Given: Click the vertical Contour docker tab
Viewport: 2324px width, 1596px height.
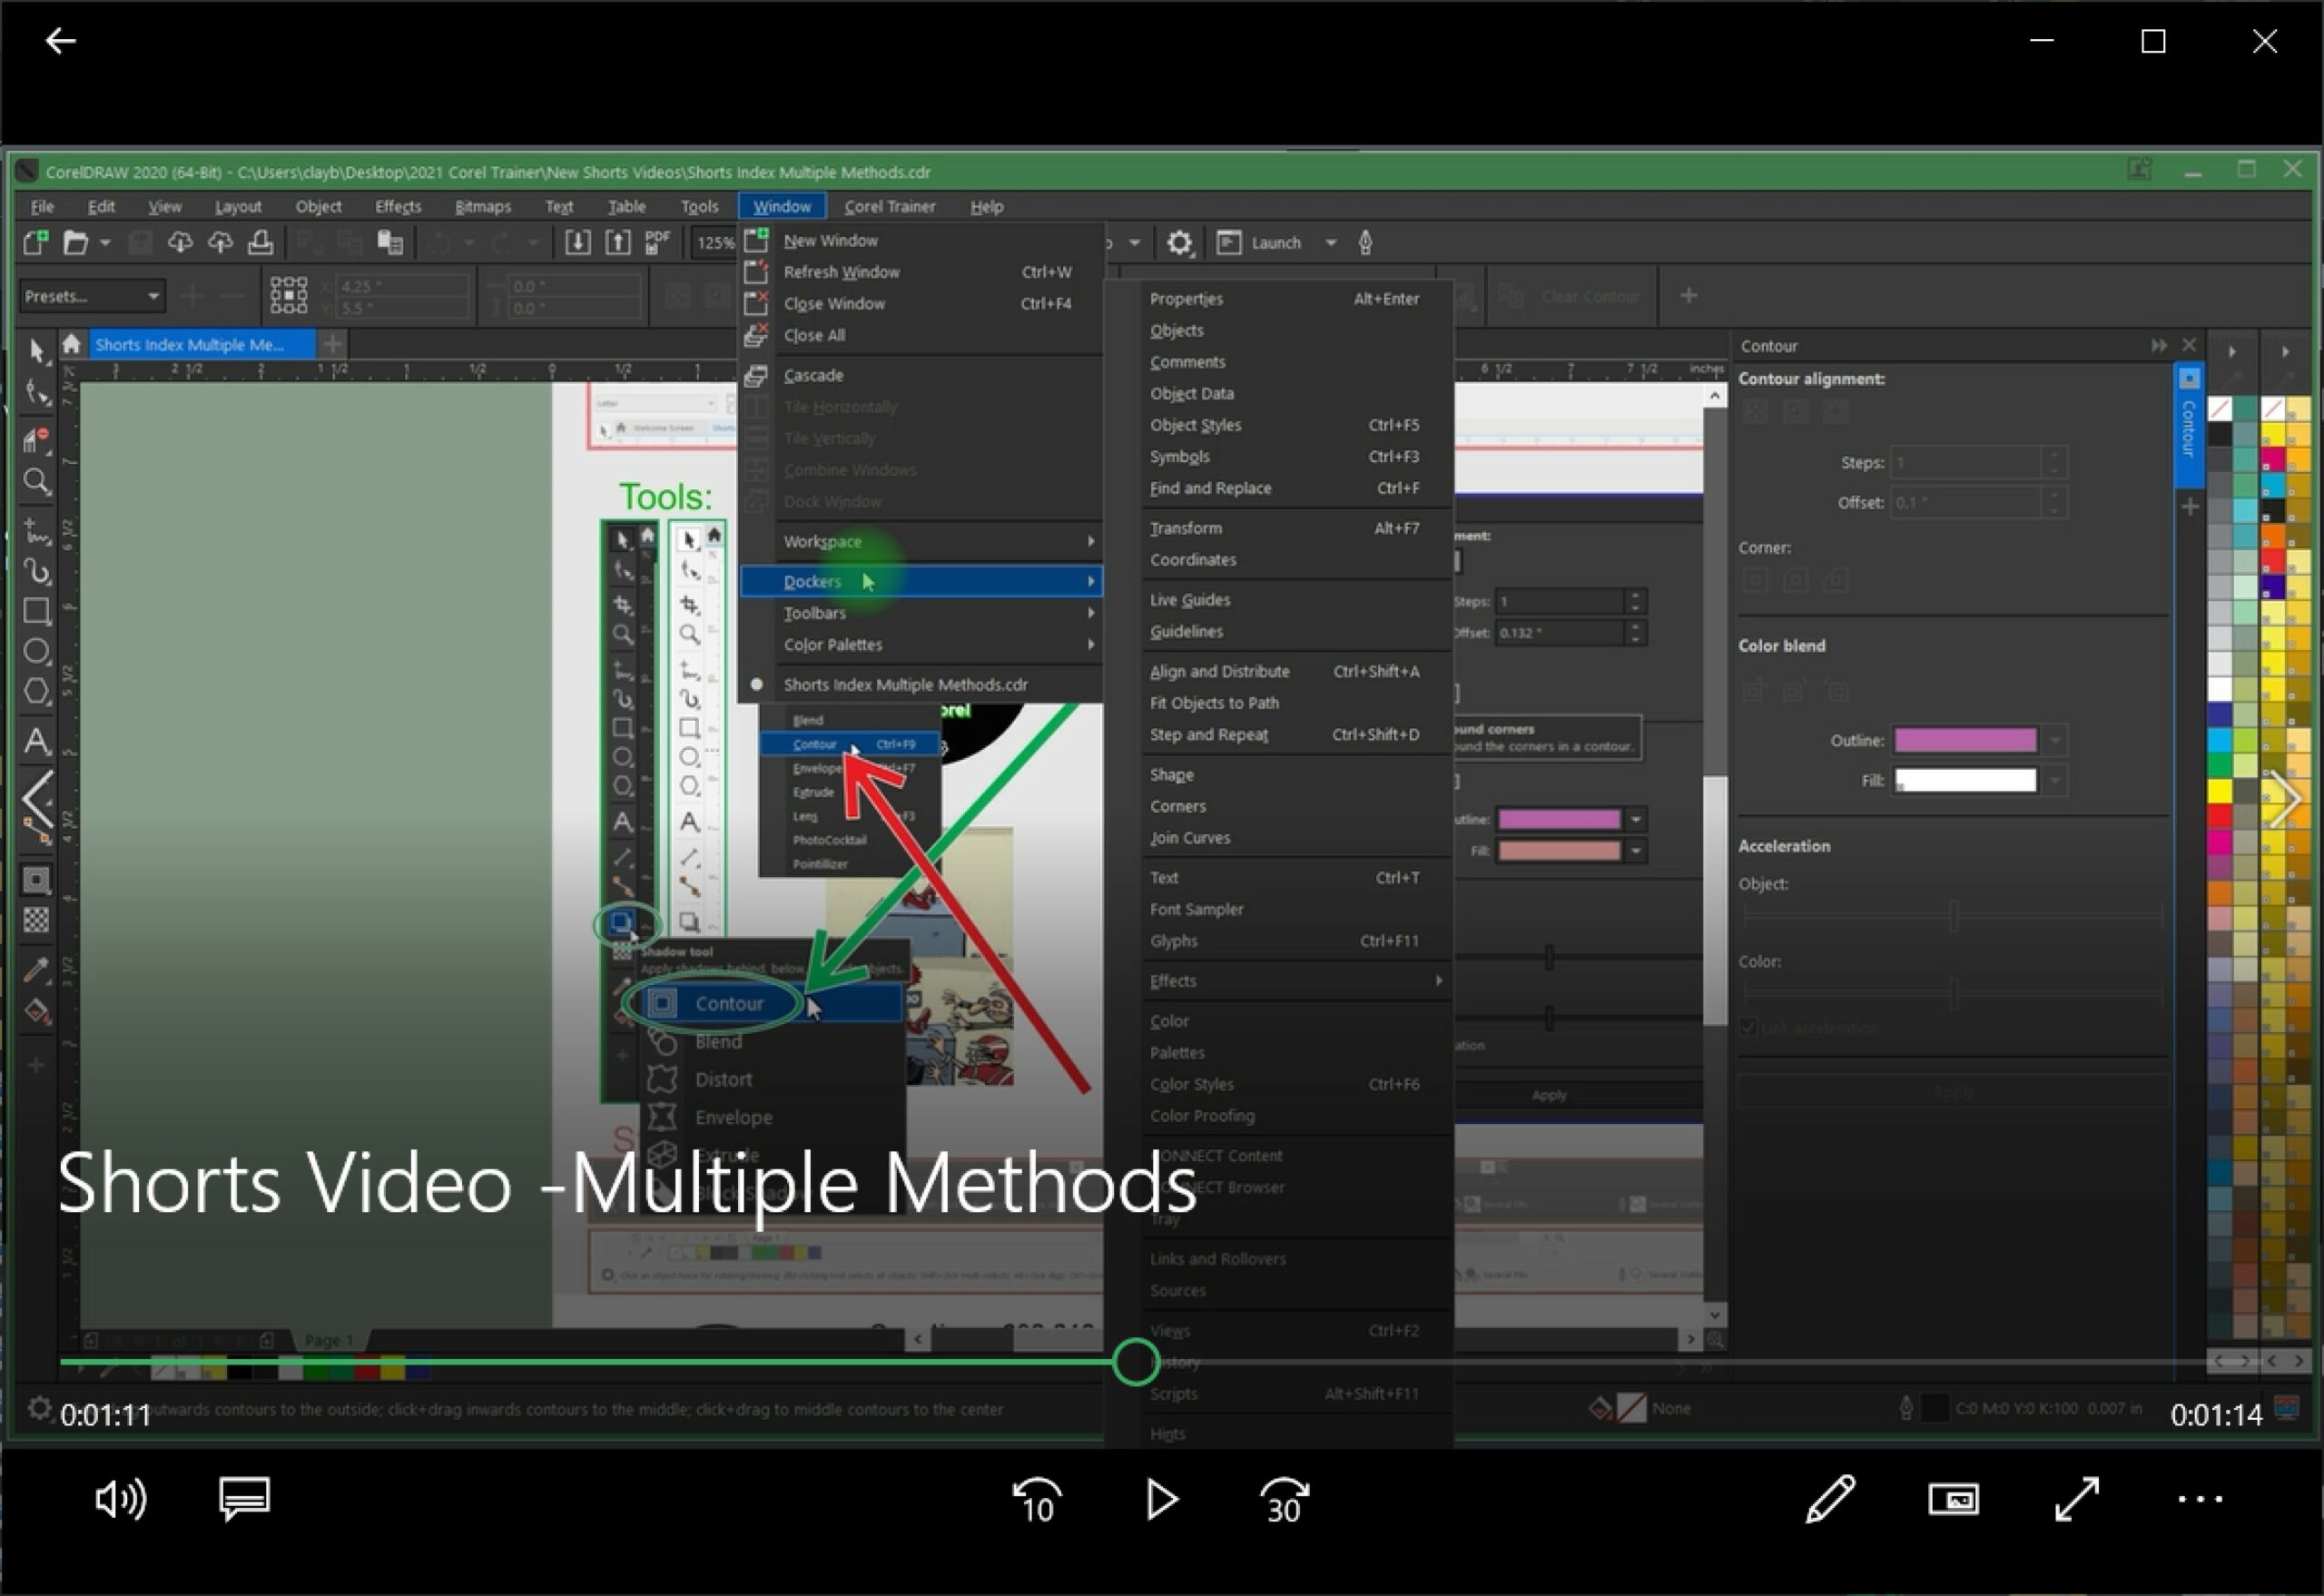Looking at the screenshot, I should tap(2189, 427).
